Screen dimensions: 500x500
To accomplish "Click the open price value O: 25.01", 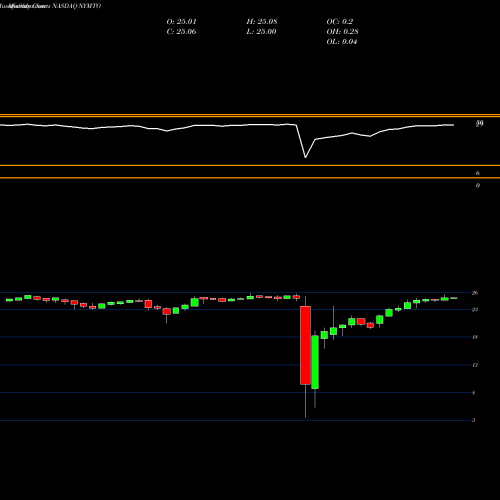I will tap(181, 22).
